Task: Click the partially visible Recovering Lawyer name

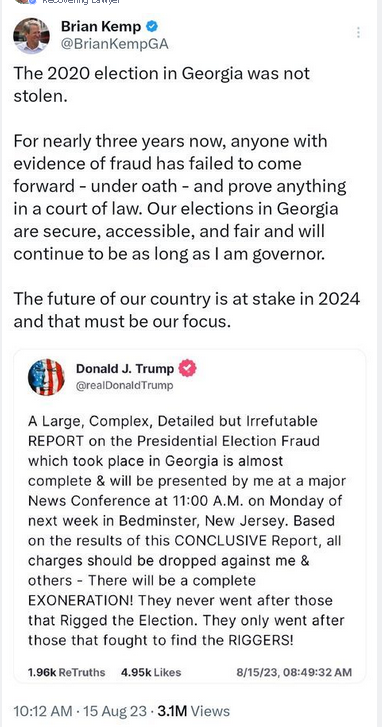Action: tap(81, 2)
